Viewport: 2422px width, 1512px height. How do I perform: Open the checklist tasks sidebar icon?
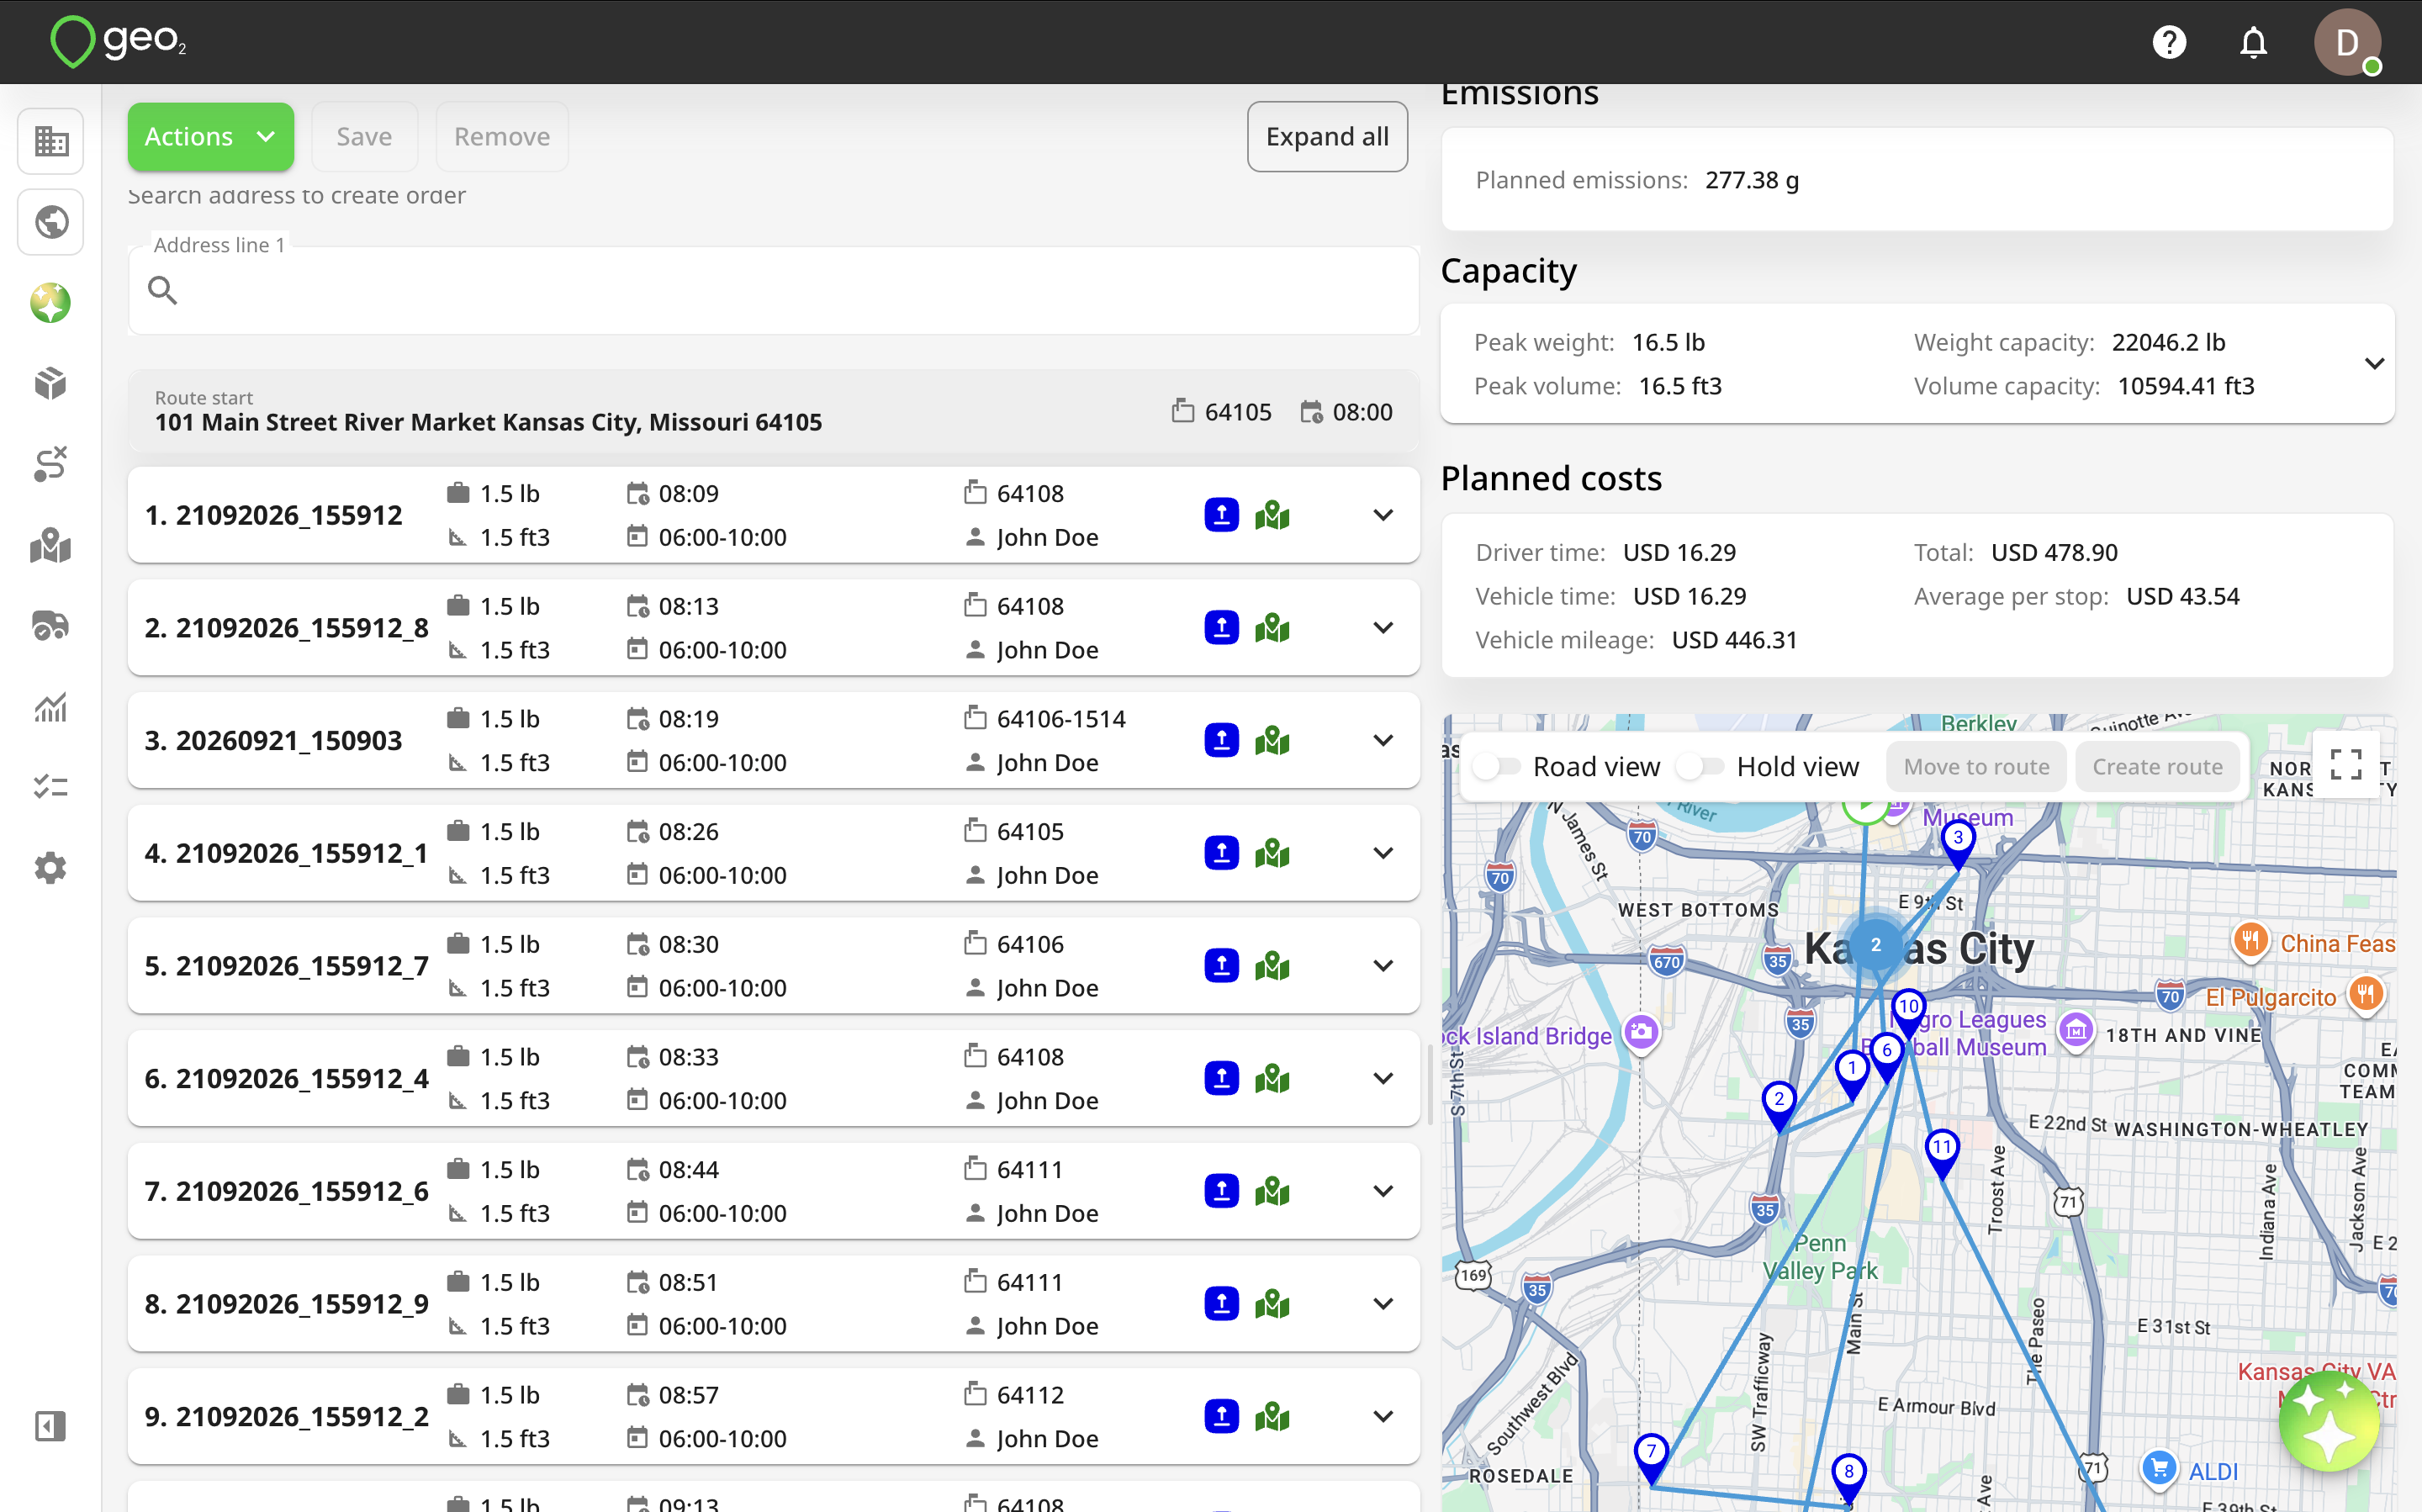coord(50,788)
